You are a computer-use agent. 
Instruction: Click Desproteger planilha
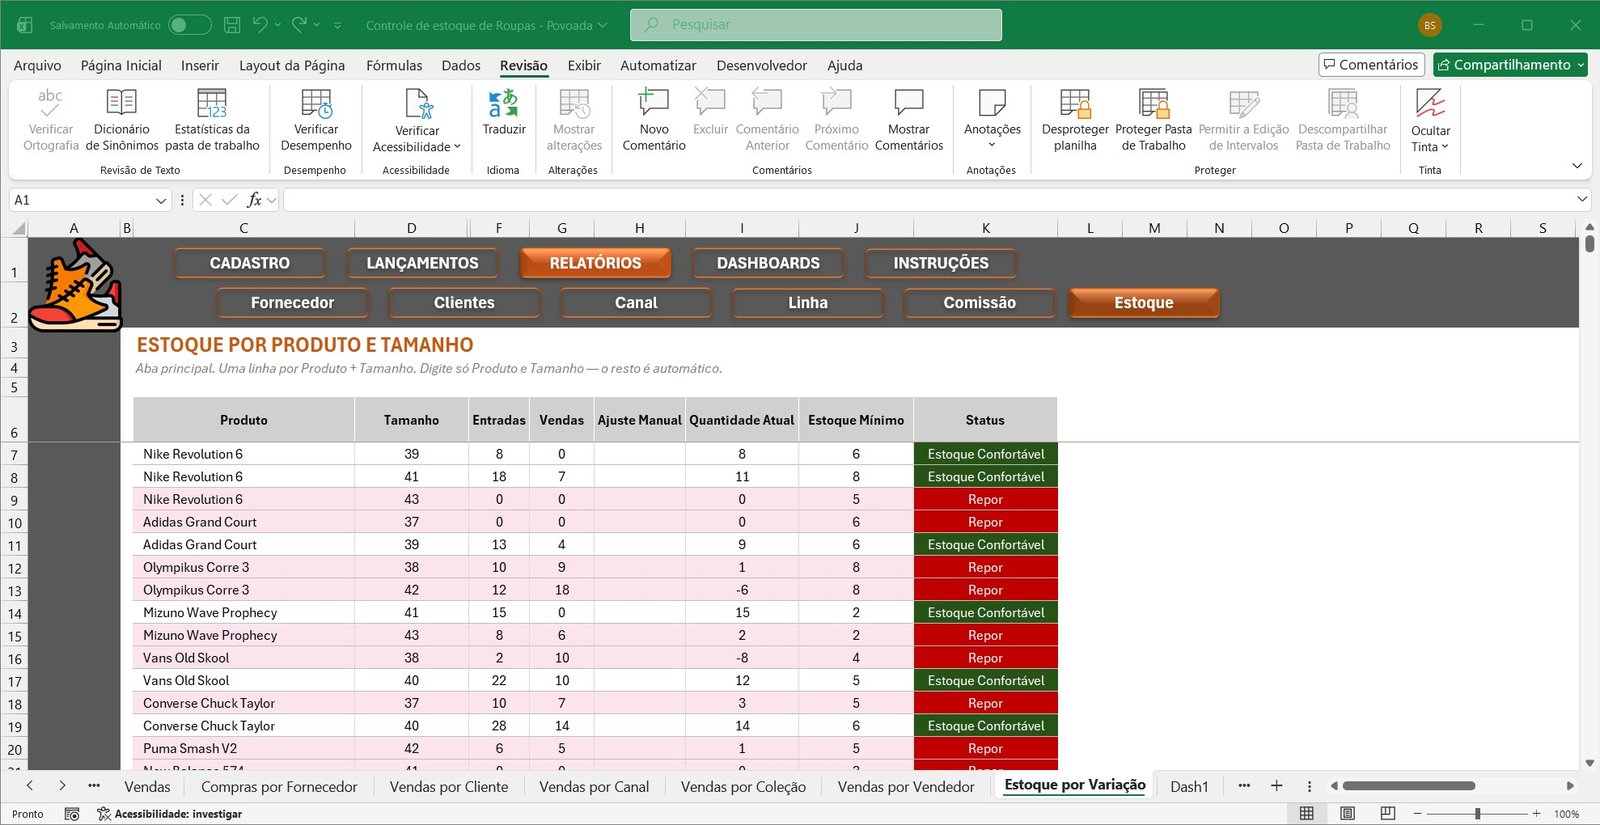coord(1075,120)
